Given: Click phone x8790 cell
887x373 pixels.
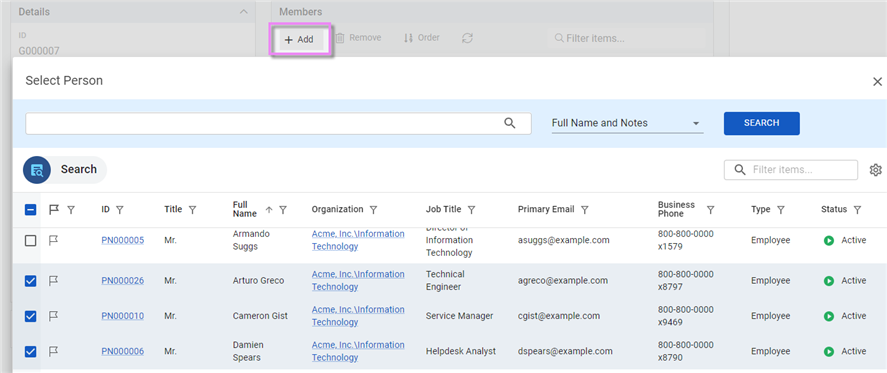Looking at the screenshot, I should click(686, 351).
